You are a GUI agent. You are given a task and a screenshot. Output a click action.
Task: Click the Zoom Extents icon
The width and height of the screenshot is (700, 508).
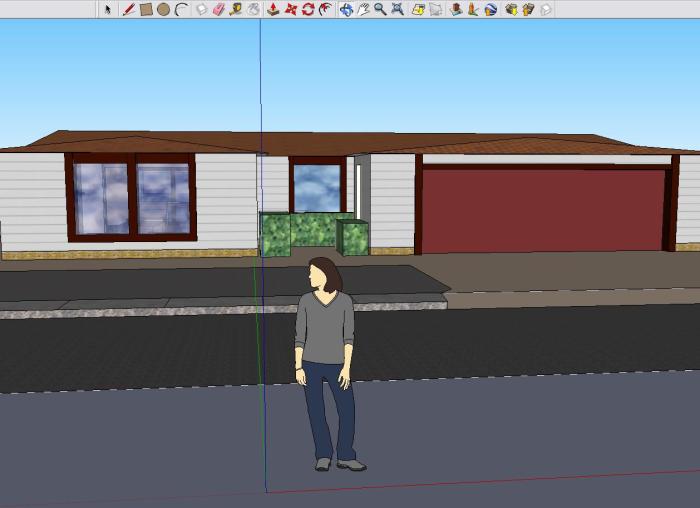tap(398, 9)
